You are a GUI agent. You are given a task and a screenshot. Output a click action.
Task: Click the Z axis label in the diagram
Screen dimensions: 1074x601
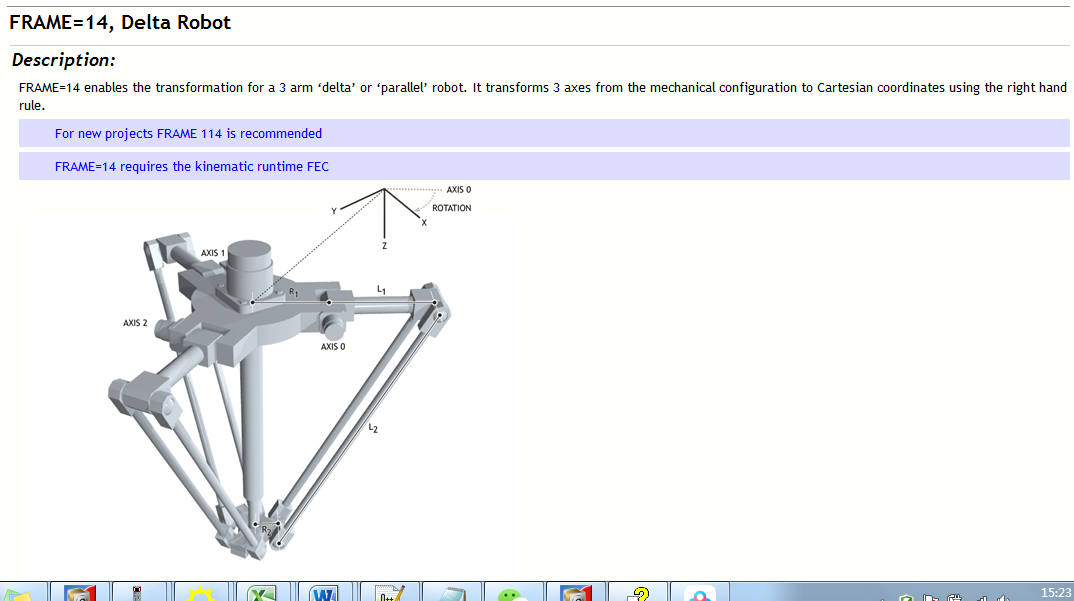coord(384,246)
